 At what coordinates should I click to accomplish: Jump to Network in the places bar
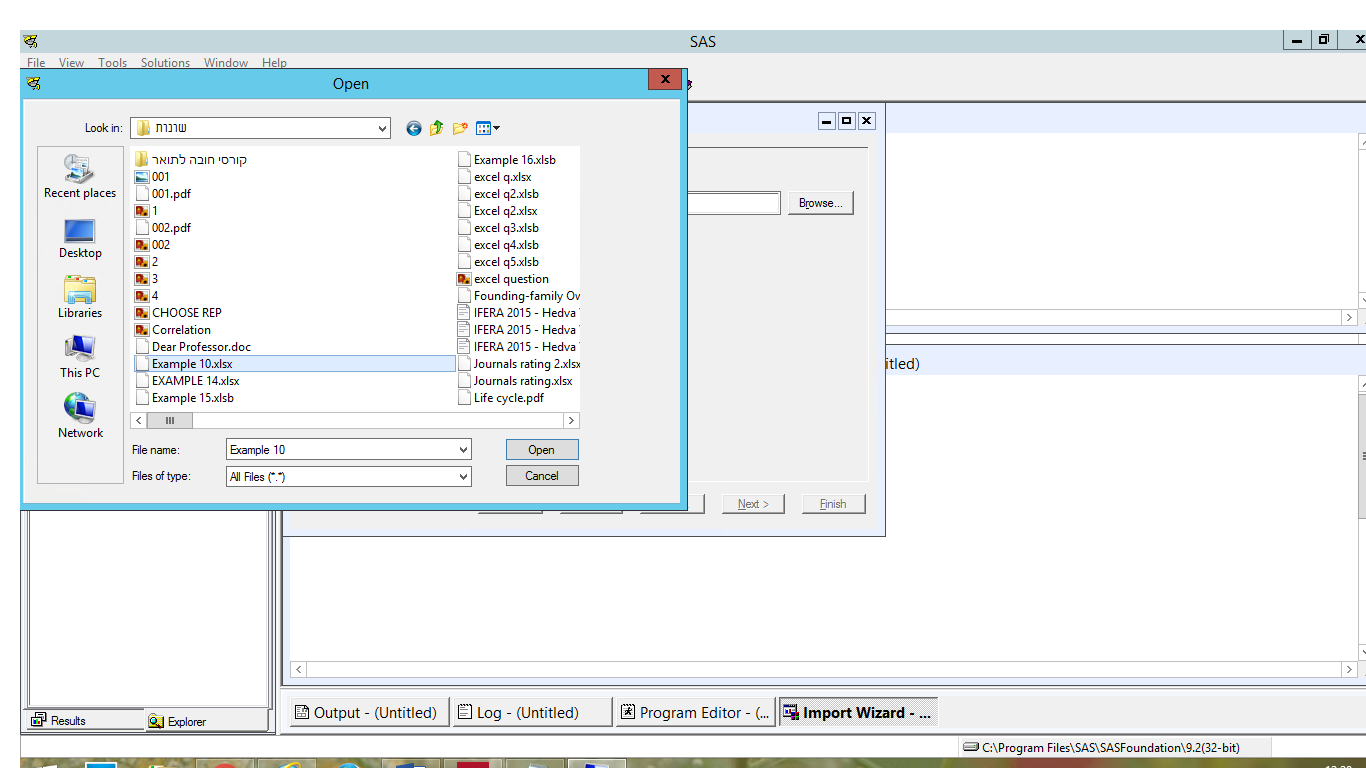tap(80, 417)
